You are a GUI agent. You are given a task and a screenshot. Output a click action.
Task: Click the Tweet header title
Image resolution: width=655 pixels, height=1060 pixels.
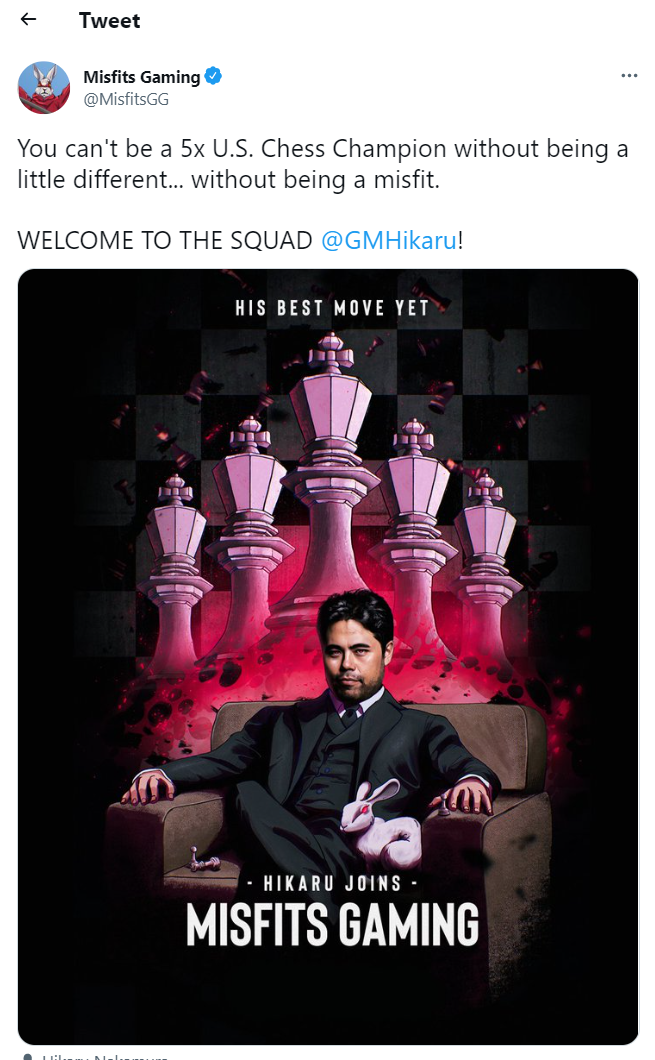110,20
